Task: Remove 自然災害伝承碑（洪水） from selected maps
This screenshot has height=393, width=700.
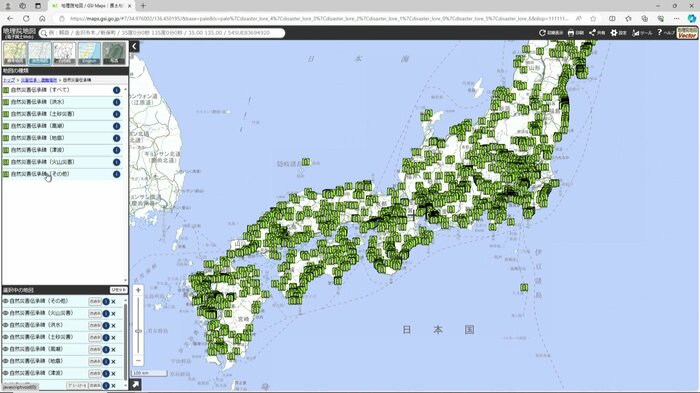Action: tap(113, 326)
